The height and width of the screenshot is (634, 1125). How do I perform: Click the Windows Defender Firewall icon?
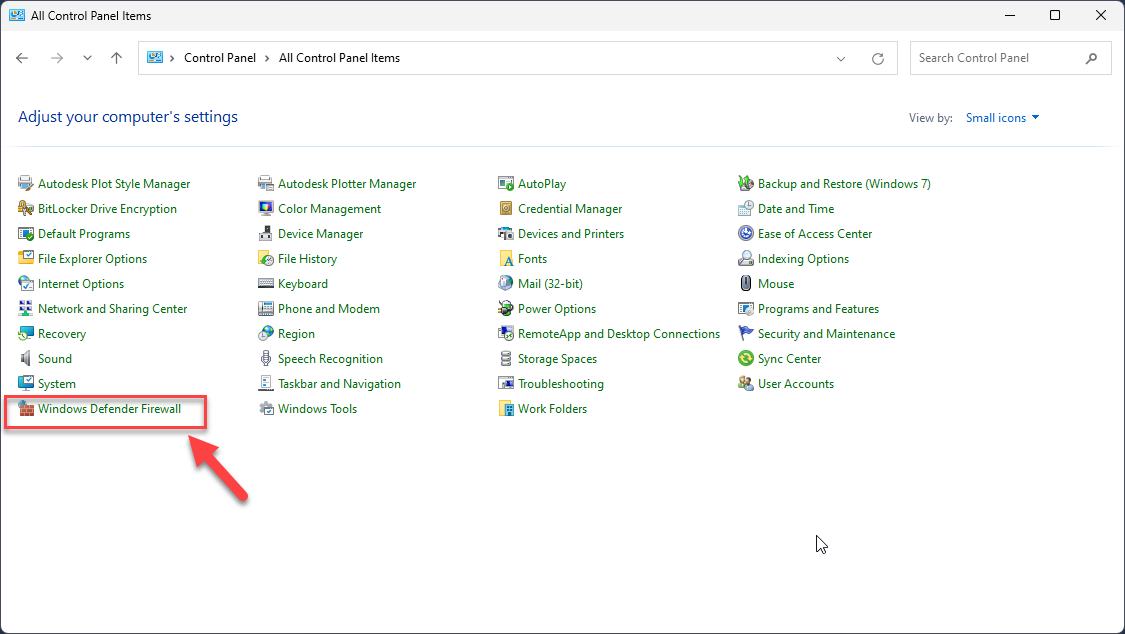[x=26, y=409]
